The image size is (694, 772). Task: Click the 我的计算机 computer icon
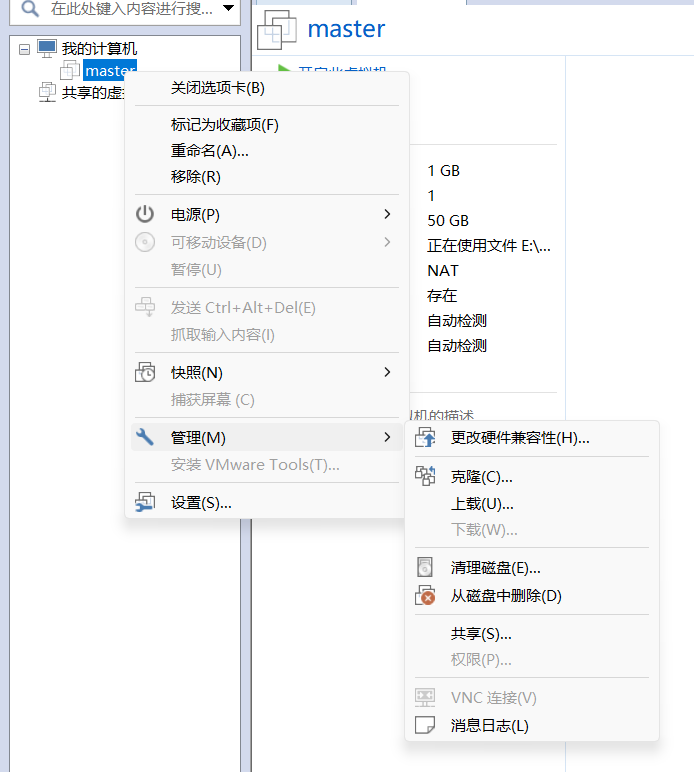(47, 48)
